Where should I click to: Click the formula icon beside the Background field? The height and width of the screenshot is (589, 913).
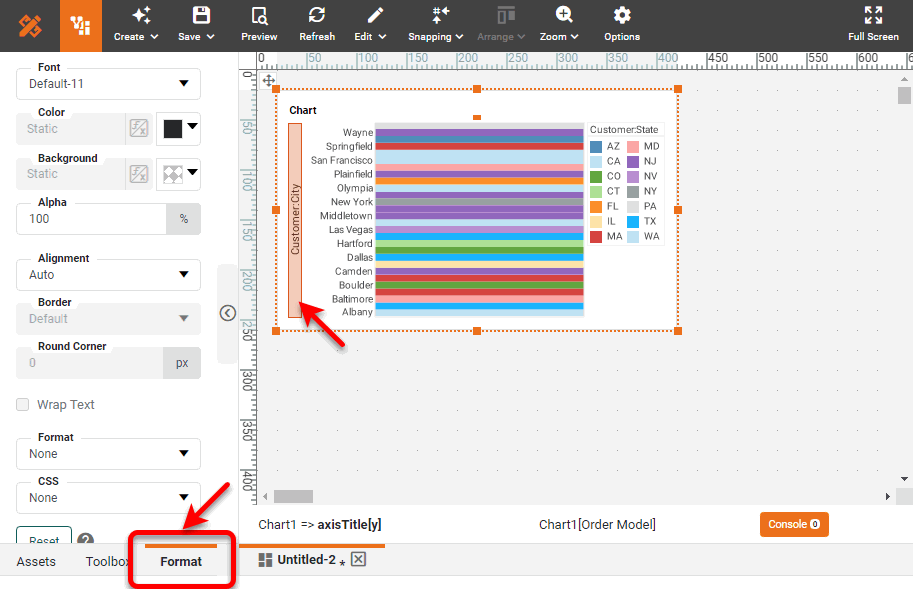(138, 173)
